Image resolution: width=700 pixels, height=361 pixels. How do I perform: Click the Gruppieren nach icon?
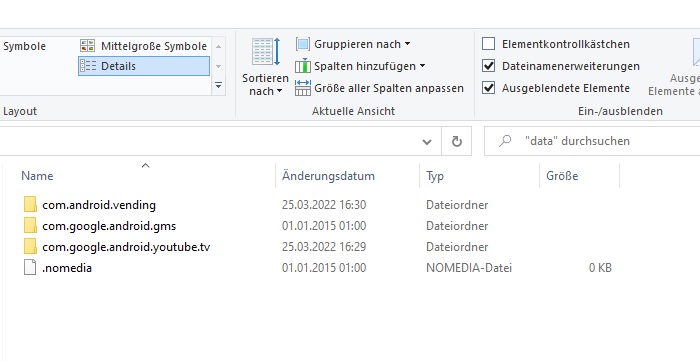click(x=303, y=44)
